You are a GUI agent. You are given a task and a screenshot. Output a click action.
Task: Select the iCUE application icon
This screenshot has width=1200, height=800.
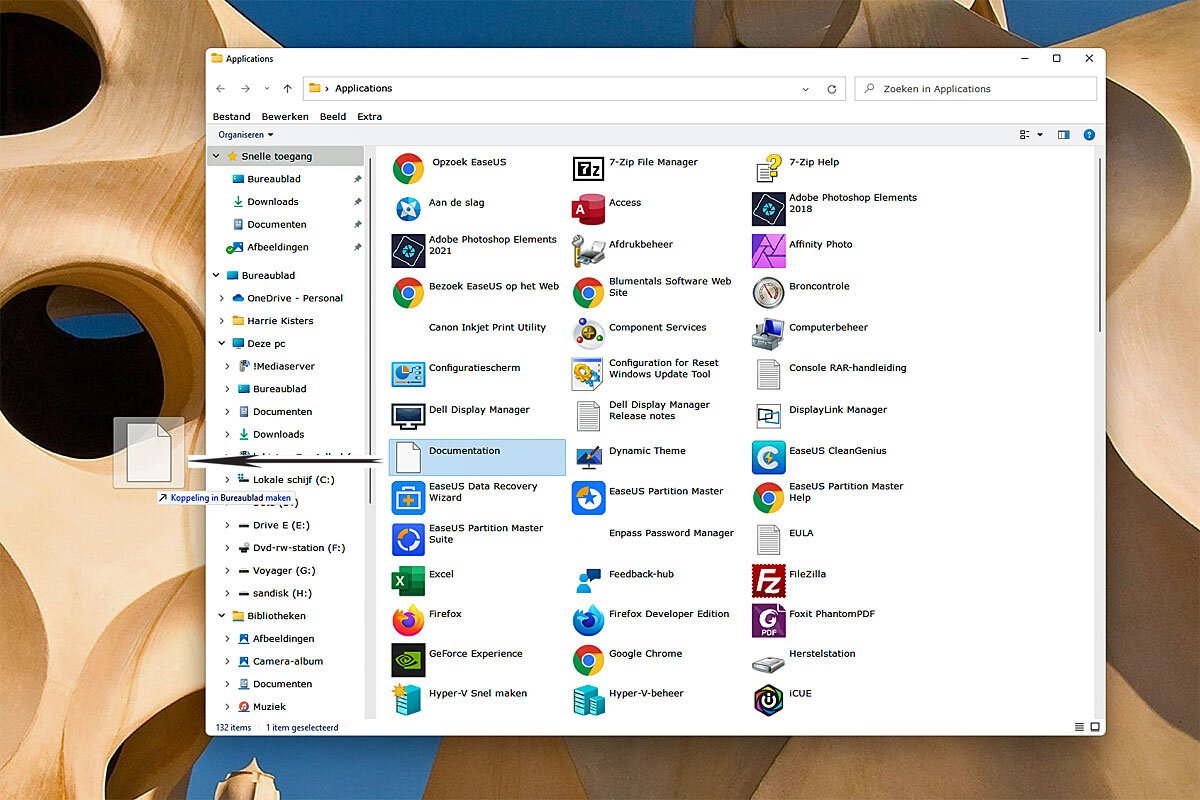pos(768,700)
